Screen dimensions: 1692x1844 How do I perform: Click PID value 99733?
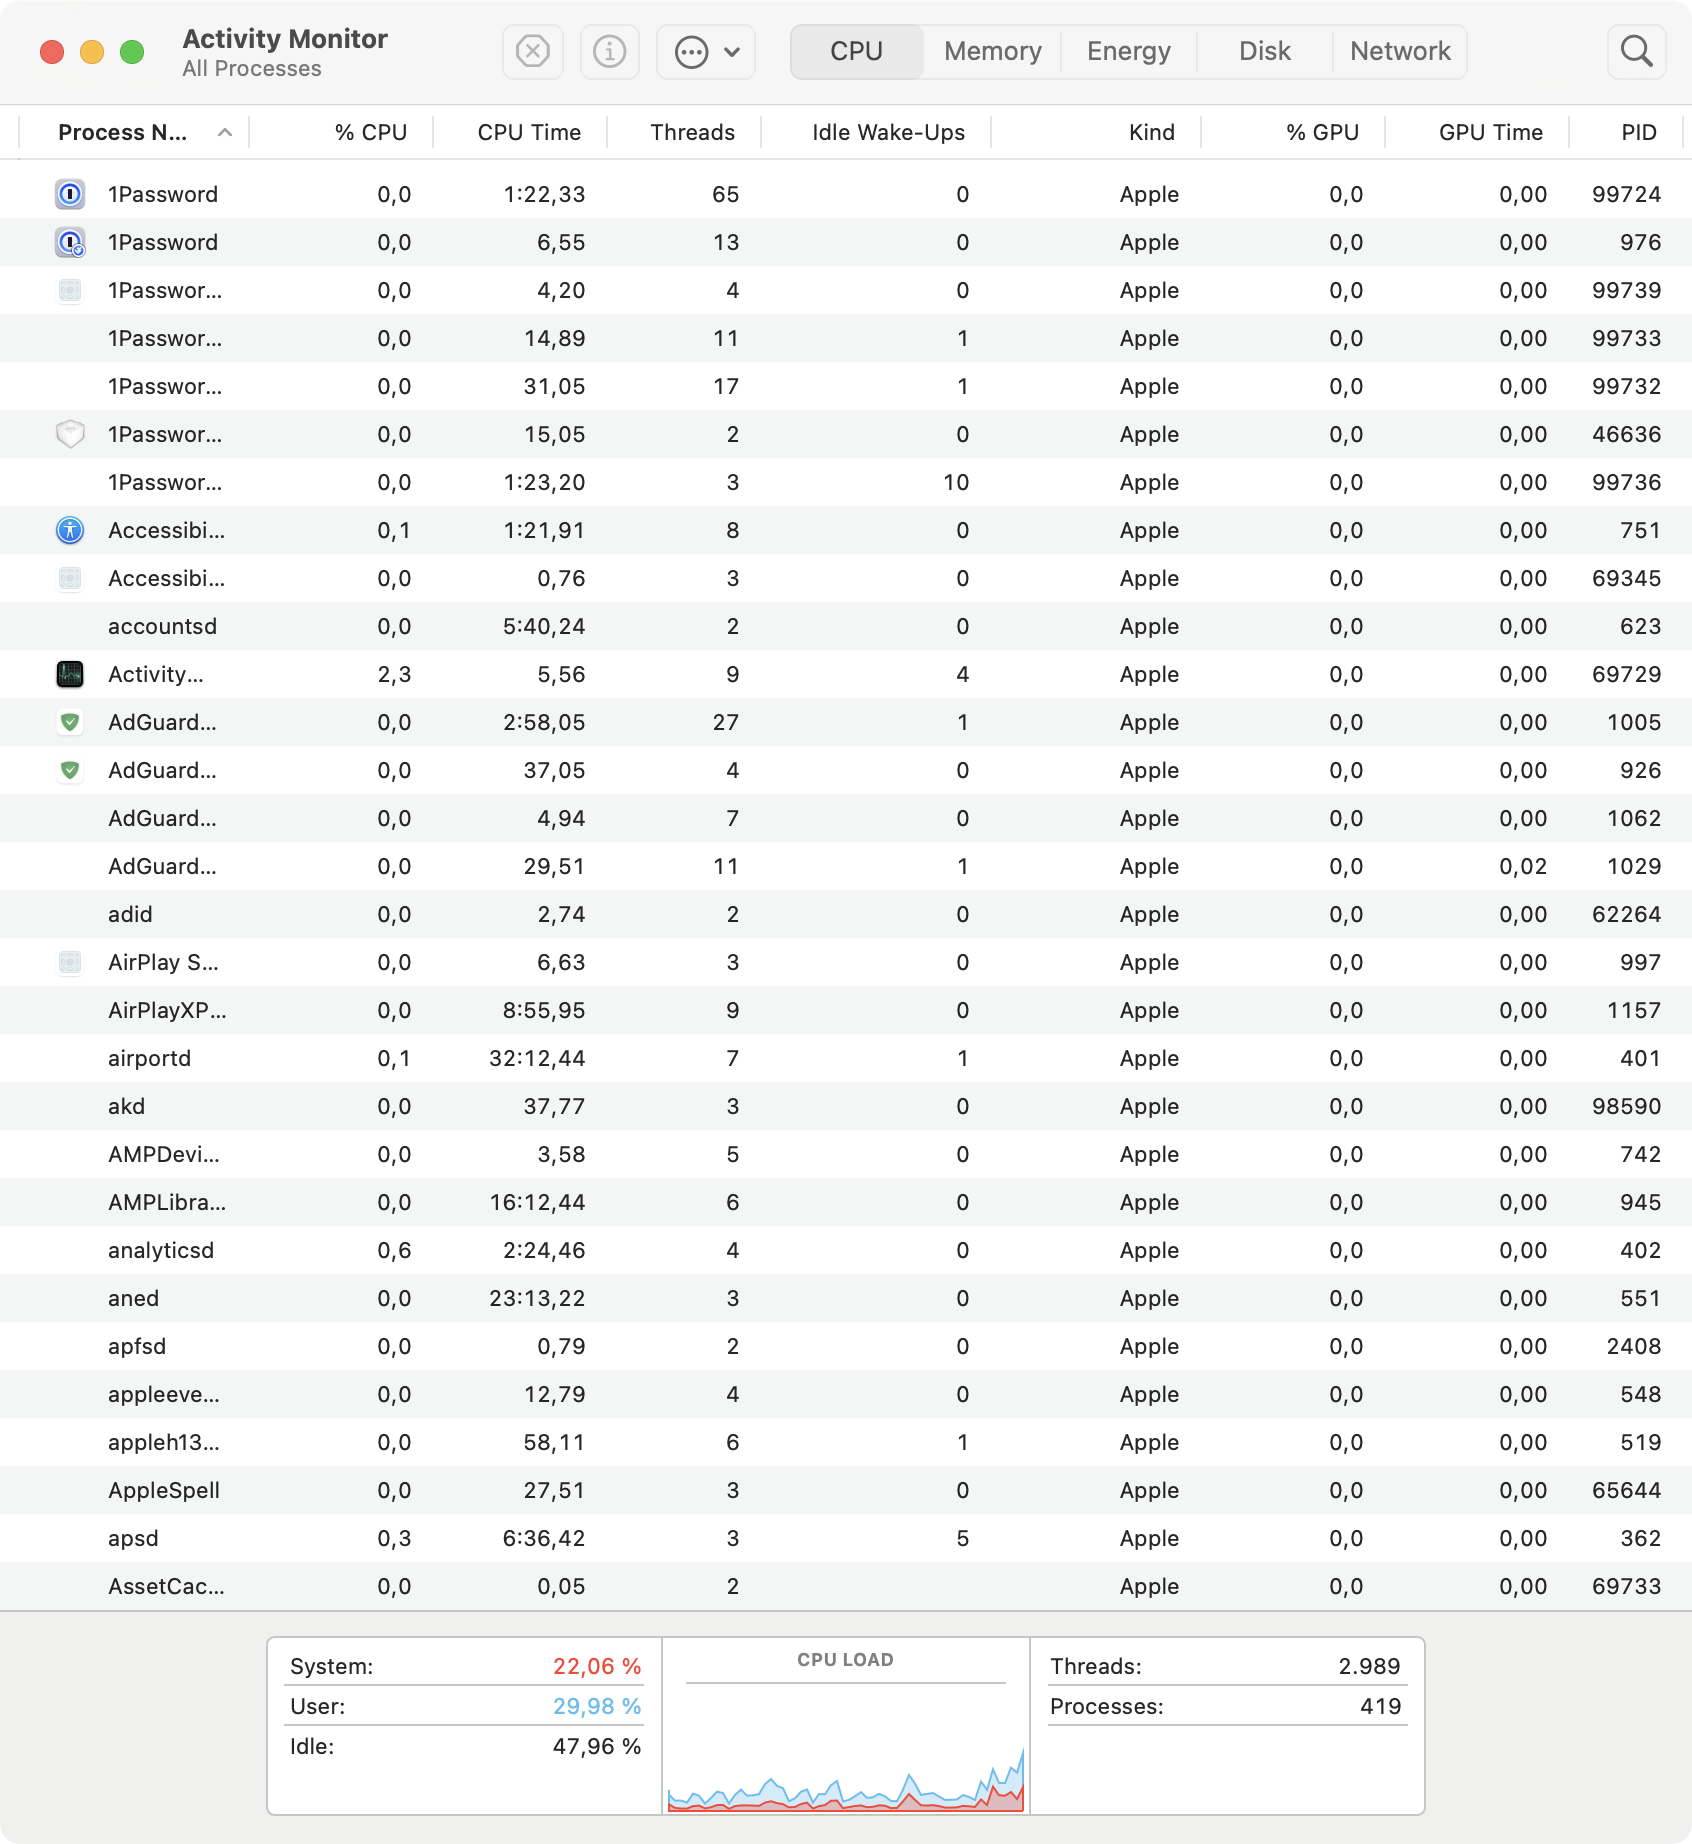tap(1626, 338)
